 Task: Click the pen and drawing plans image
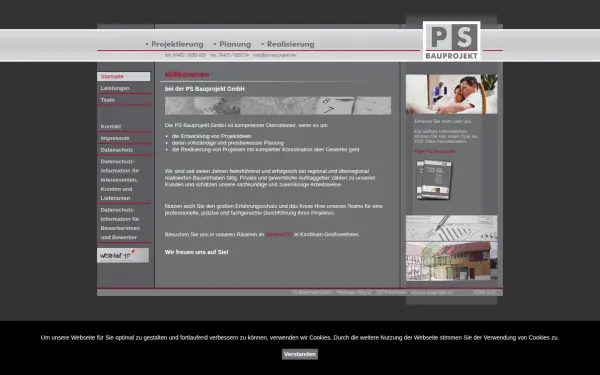click(452, 228)
